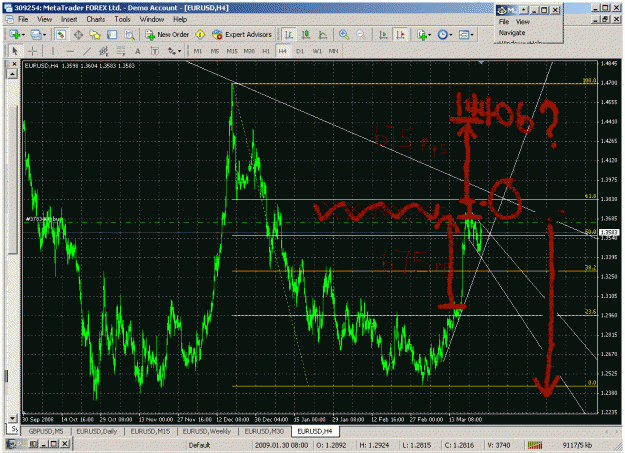Click the Zoom Out magnifier icon
This screenshot has width=625, height=453.
point(361,35)
